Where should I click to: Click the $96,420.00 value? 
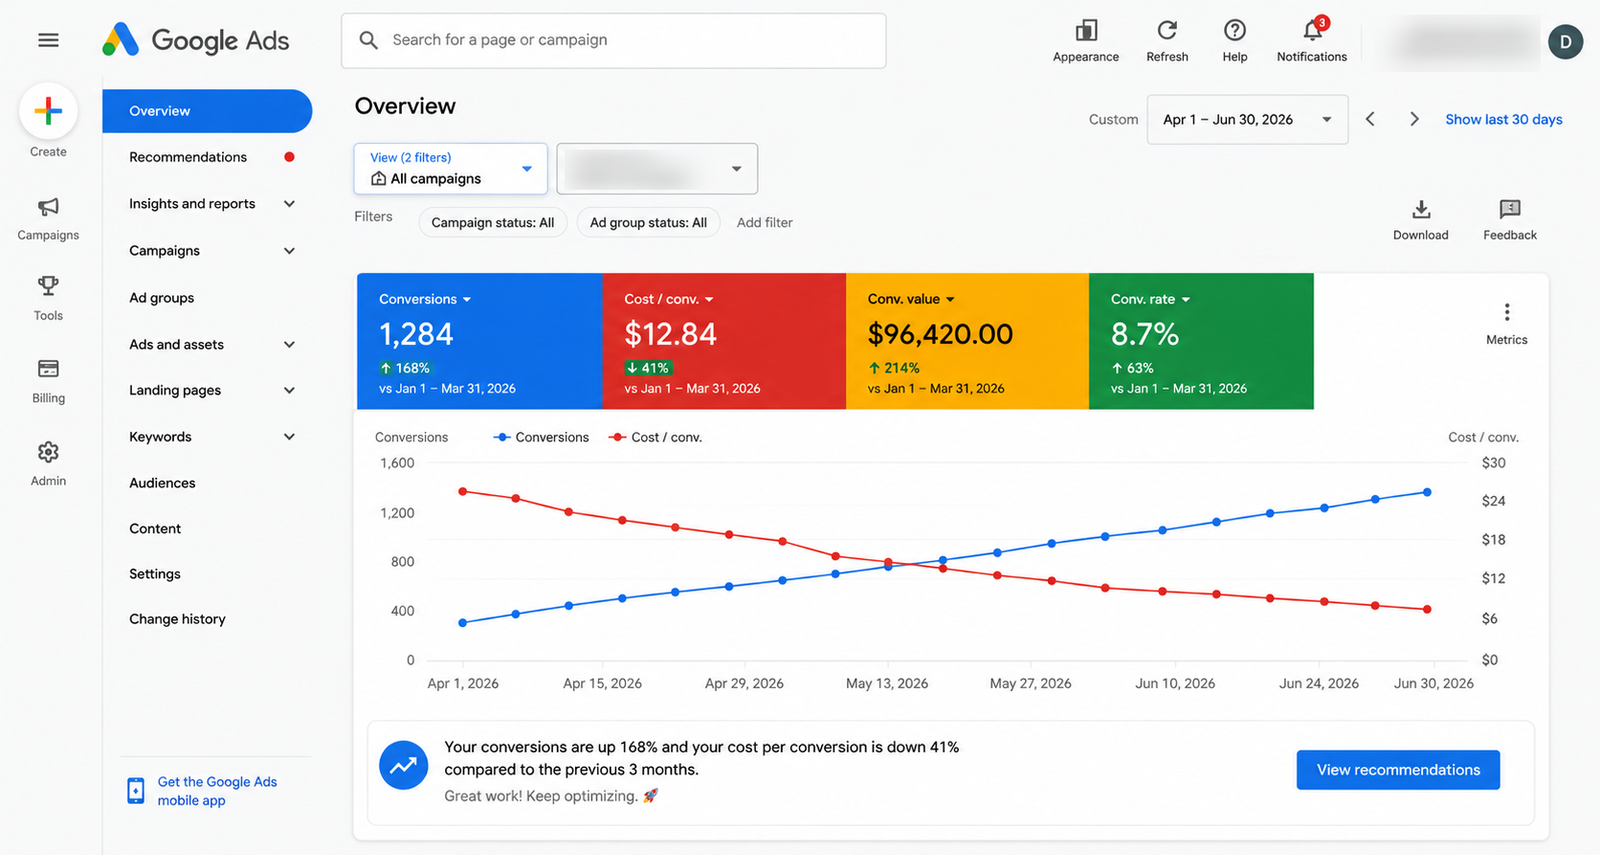(x=940, y=334)
